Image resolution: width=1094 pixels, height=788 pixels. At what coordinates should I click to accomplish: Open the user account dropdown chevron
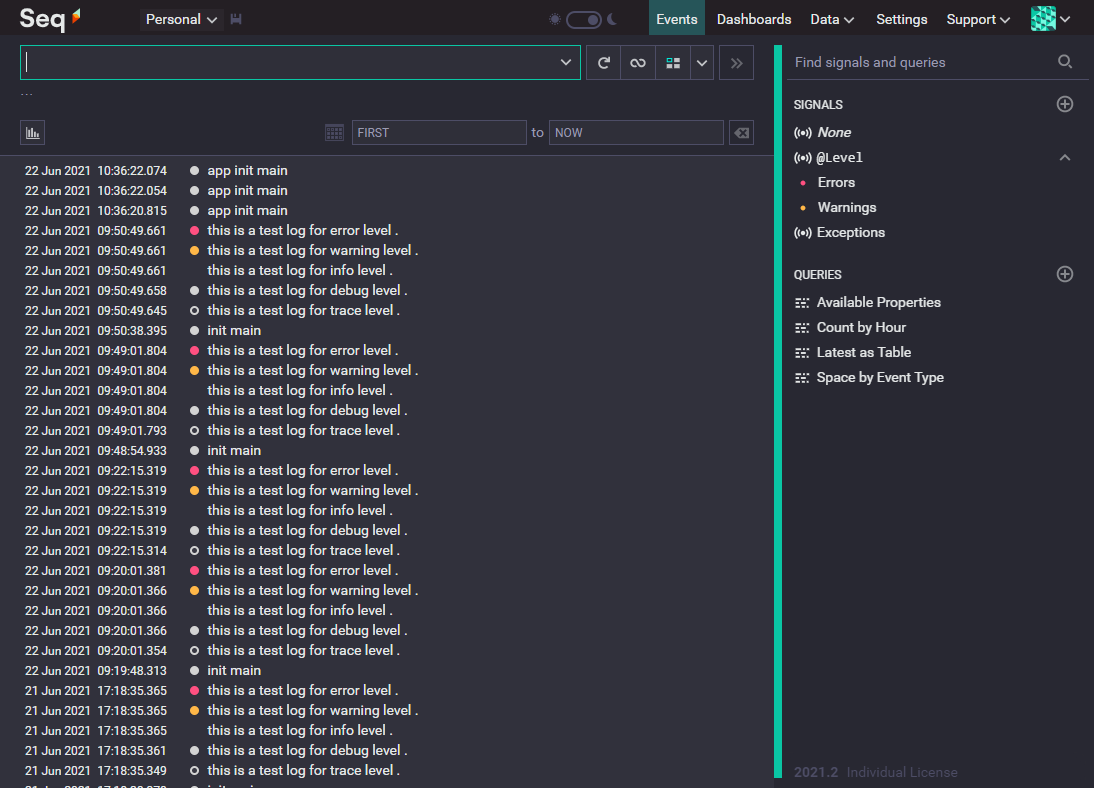(1065, 20)
